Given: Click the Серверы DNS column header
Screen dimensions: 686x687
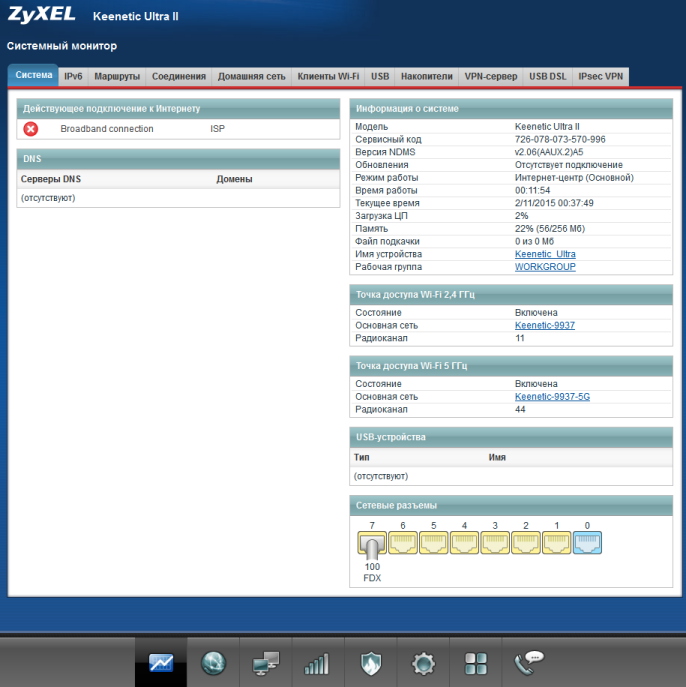Looking at the screenshot, I should 51,179.
